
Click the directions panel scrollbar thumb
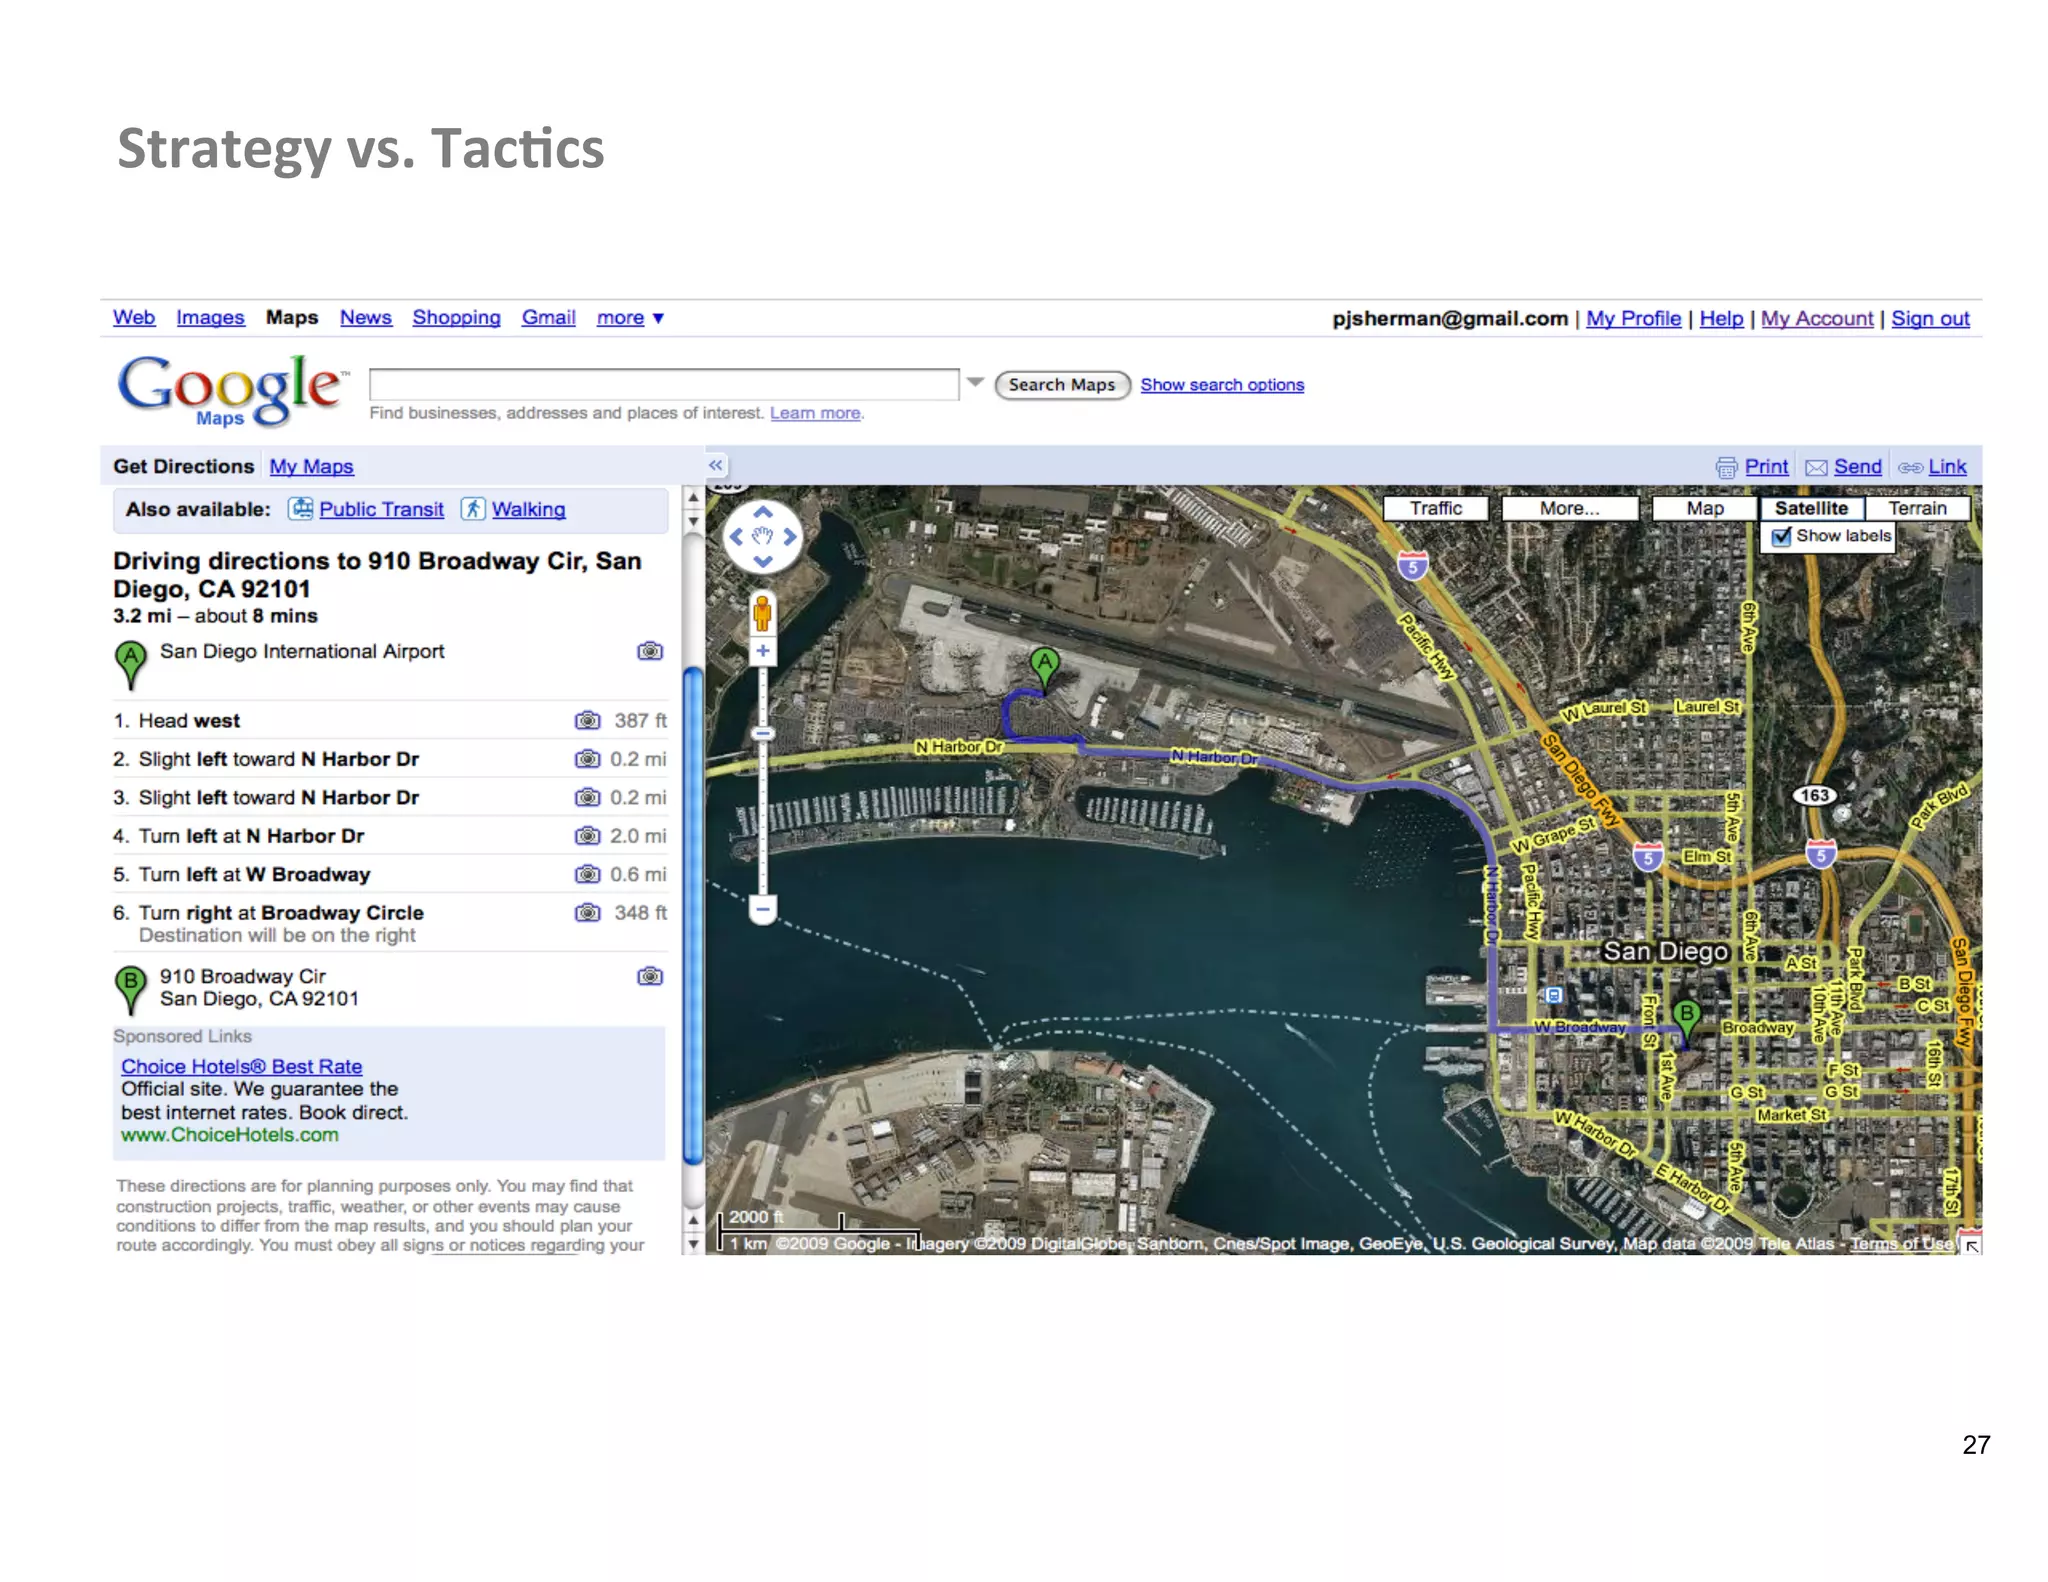click(x=692, y=916)
